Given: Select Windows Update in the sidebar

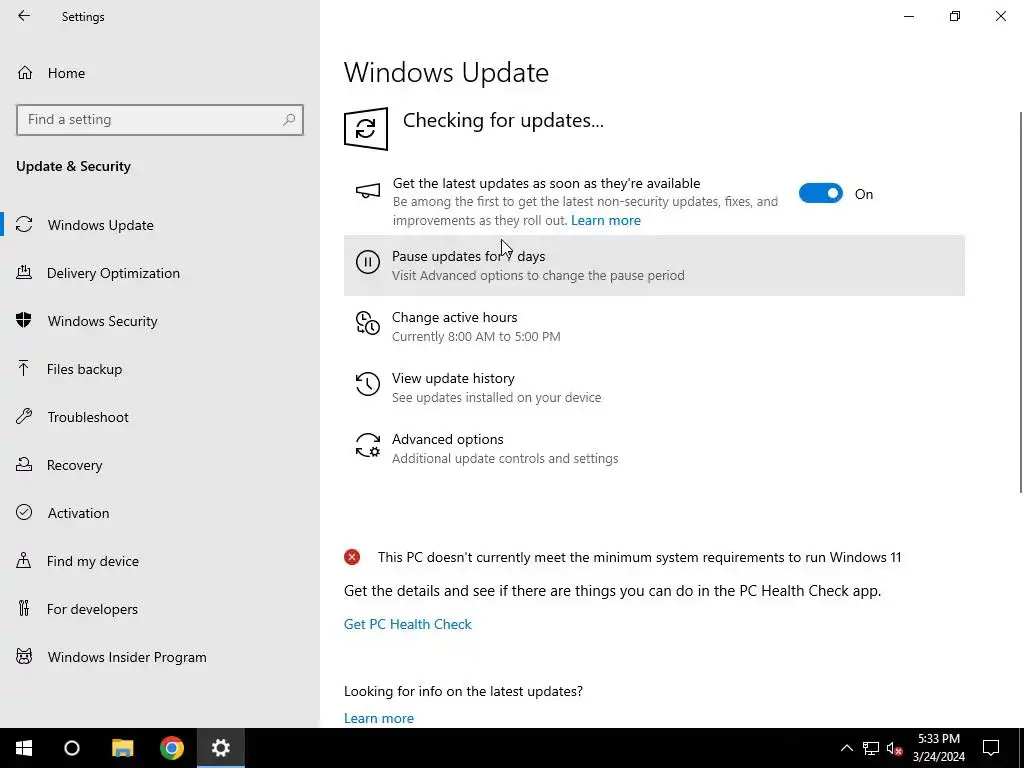Looking at the screenshot, I should coord(160,225).
